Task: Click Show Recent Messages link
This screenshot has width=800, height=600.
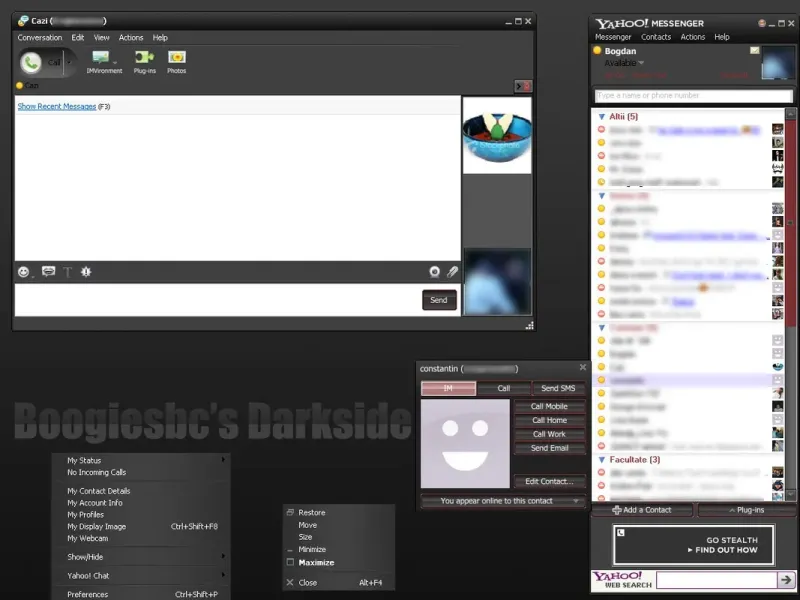Action: pos(57,106)
